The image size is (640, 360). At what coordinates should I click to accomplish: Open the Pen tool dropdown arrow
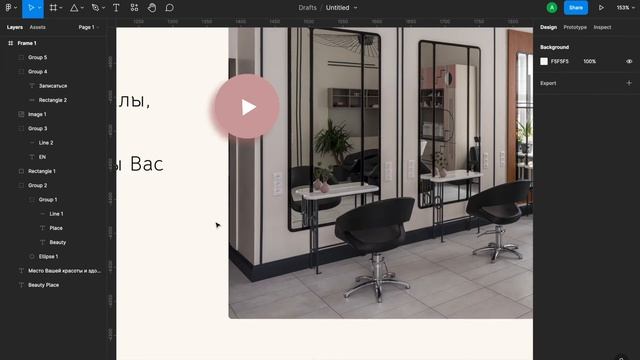[x=103, y=8]
